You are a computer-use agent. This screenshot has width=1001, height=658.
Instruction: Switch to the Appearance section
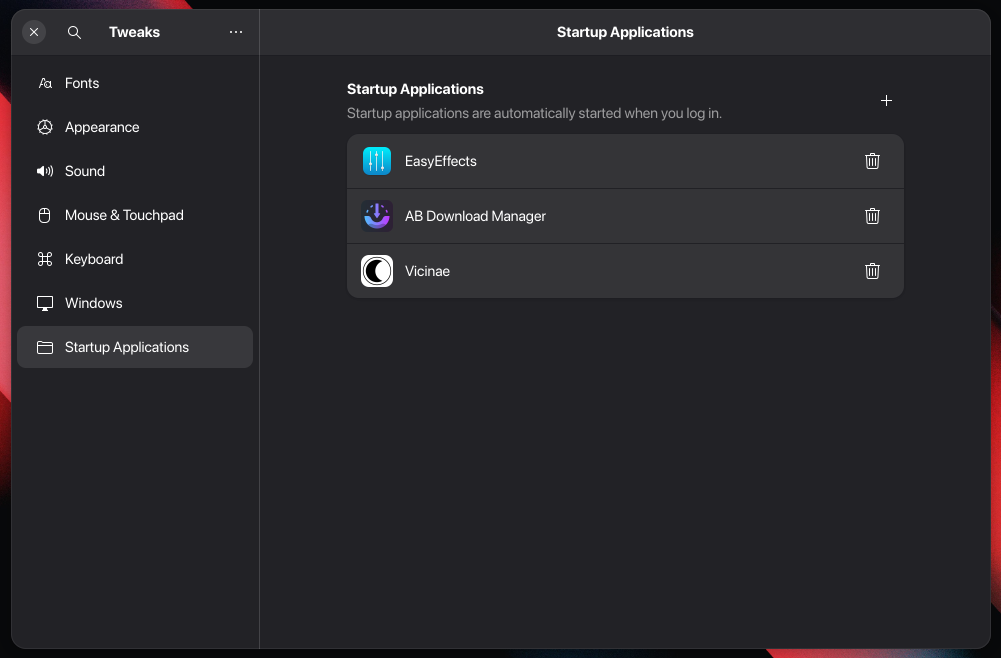(x=104, y=127)
